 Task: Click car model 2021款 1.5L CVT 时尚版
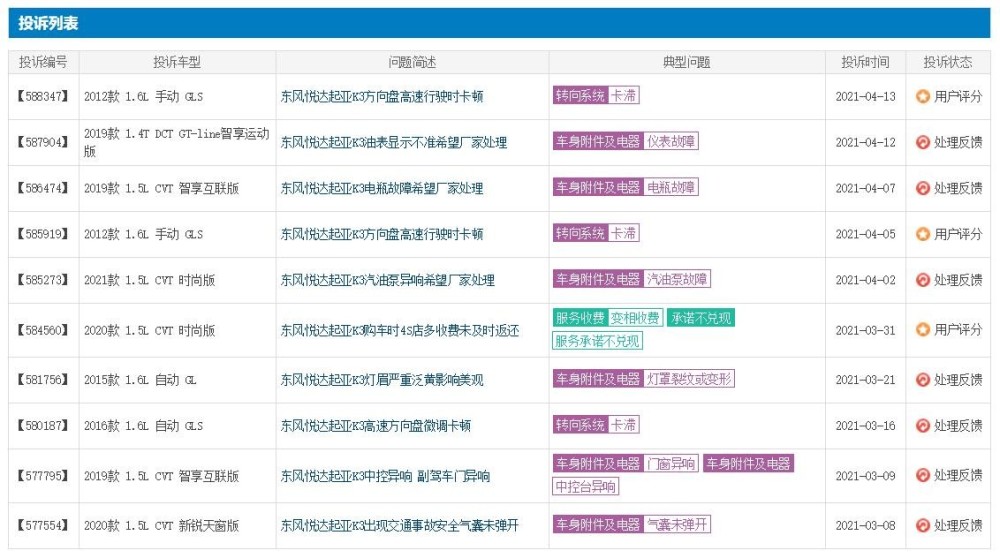pos(149,280)
